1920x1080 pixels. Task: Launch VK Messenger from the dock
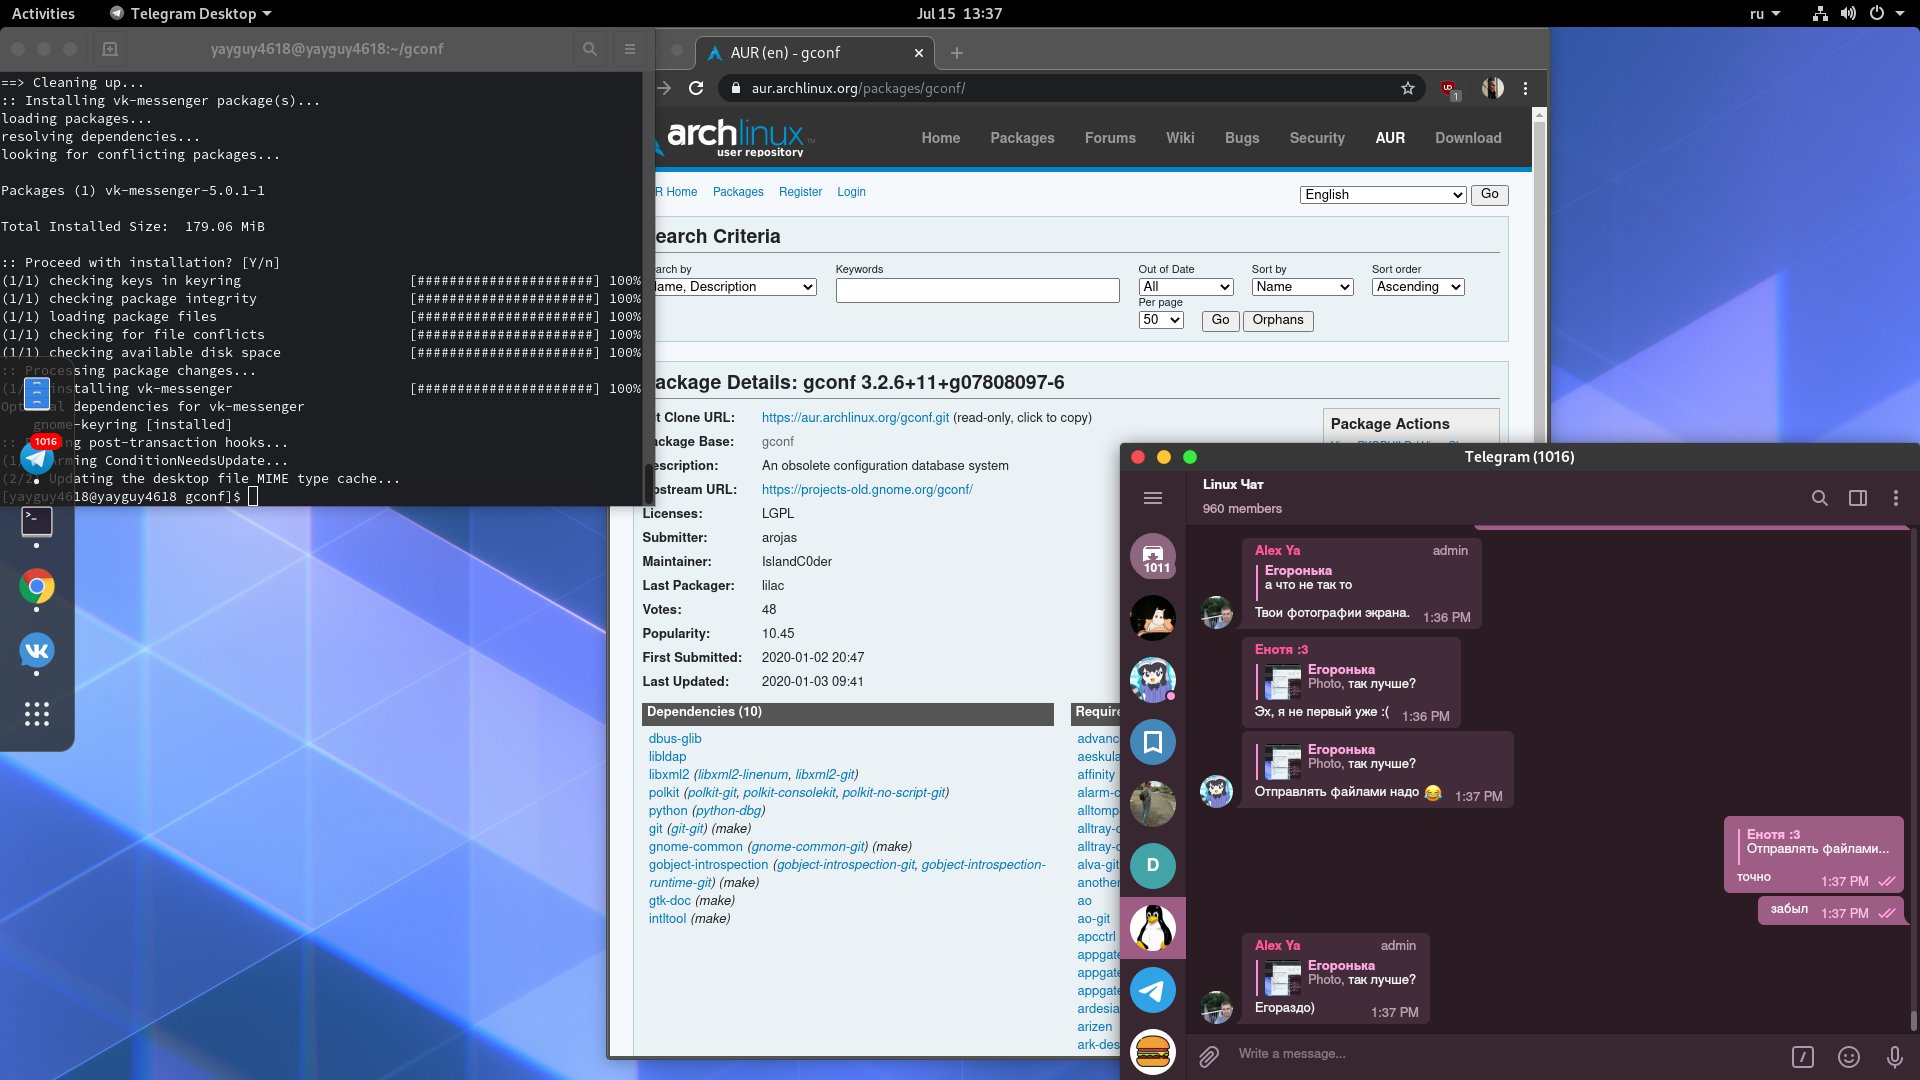(x=37, y=651)
